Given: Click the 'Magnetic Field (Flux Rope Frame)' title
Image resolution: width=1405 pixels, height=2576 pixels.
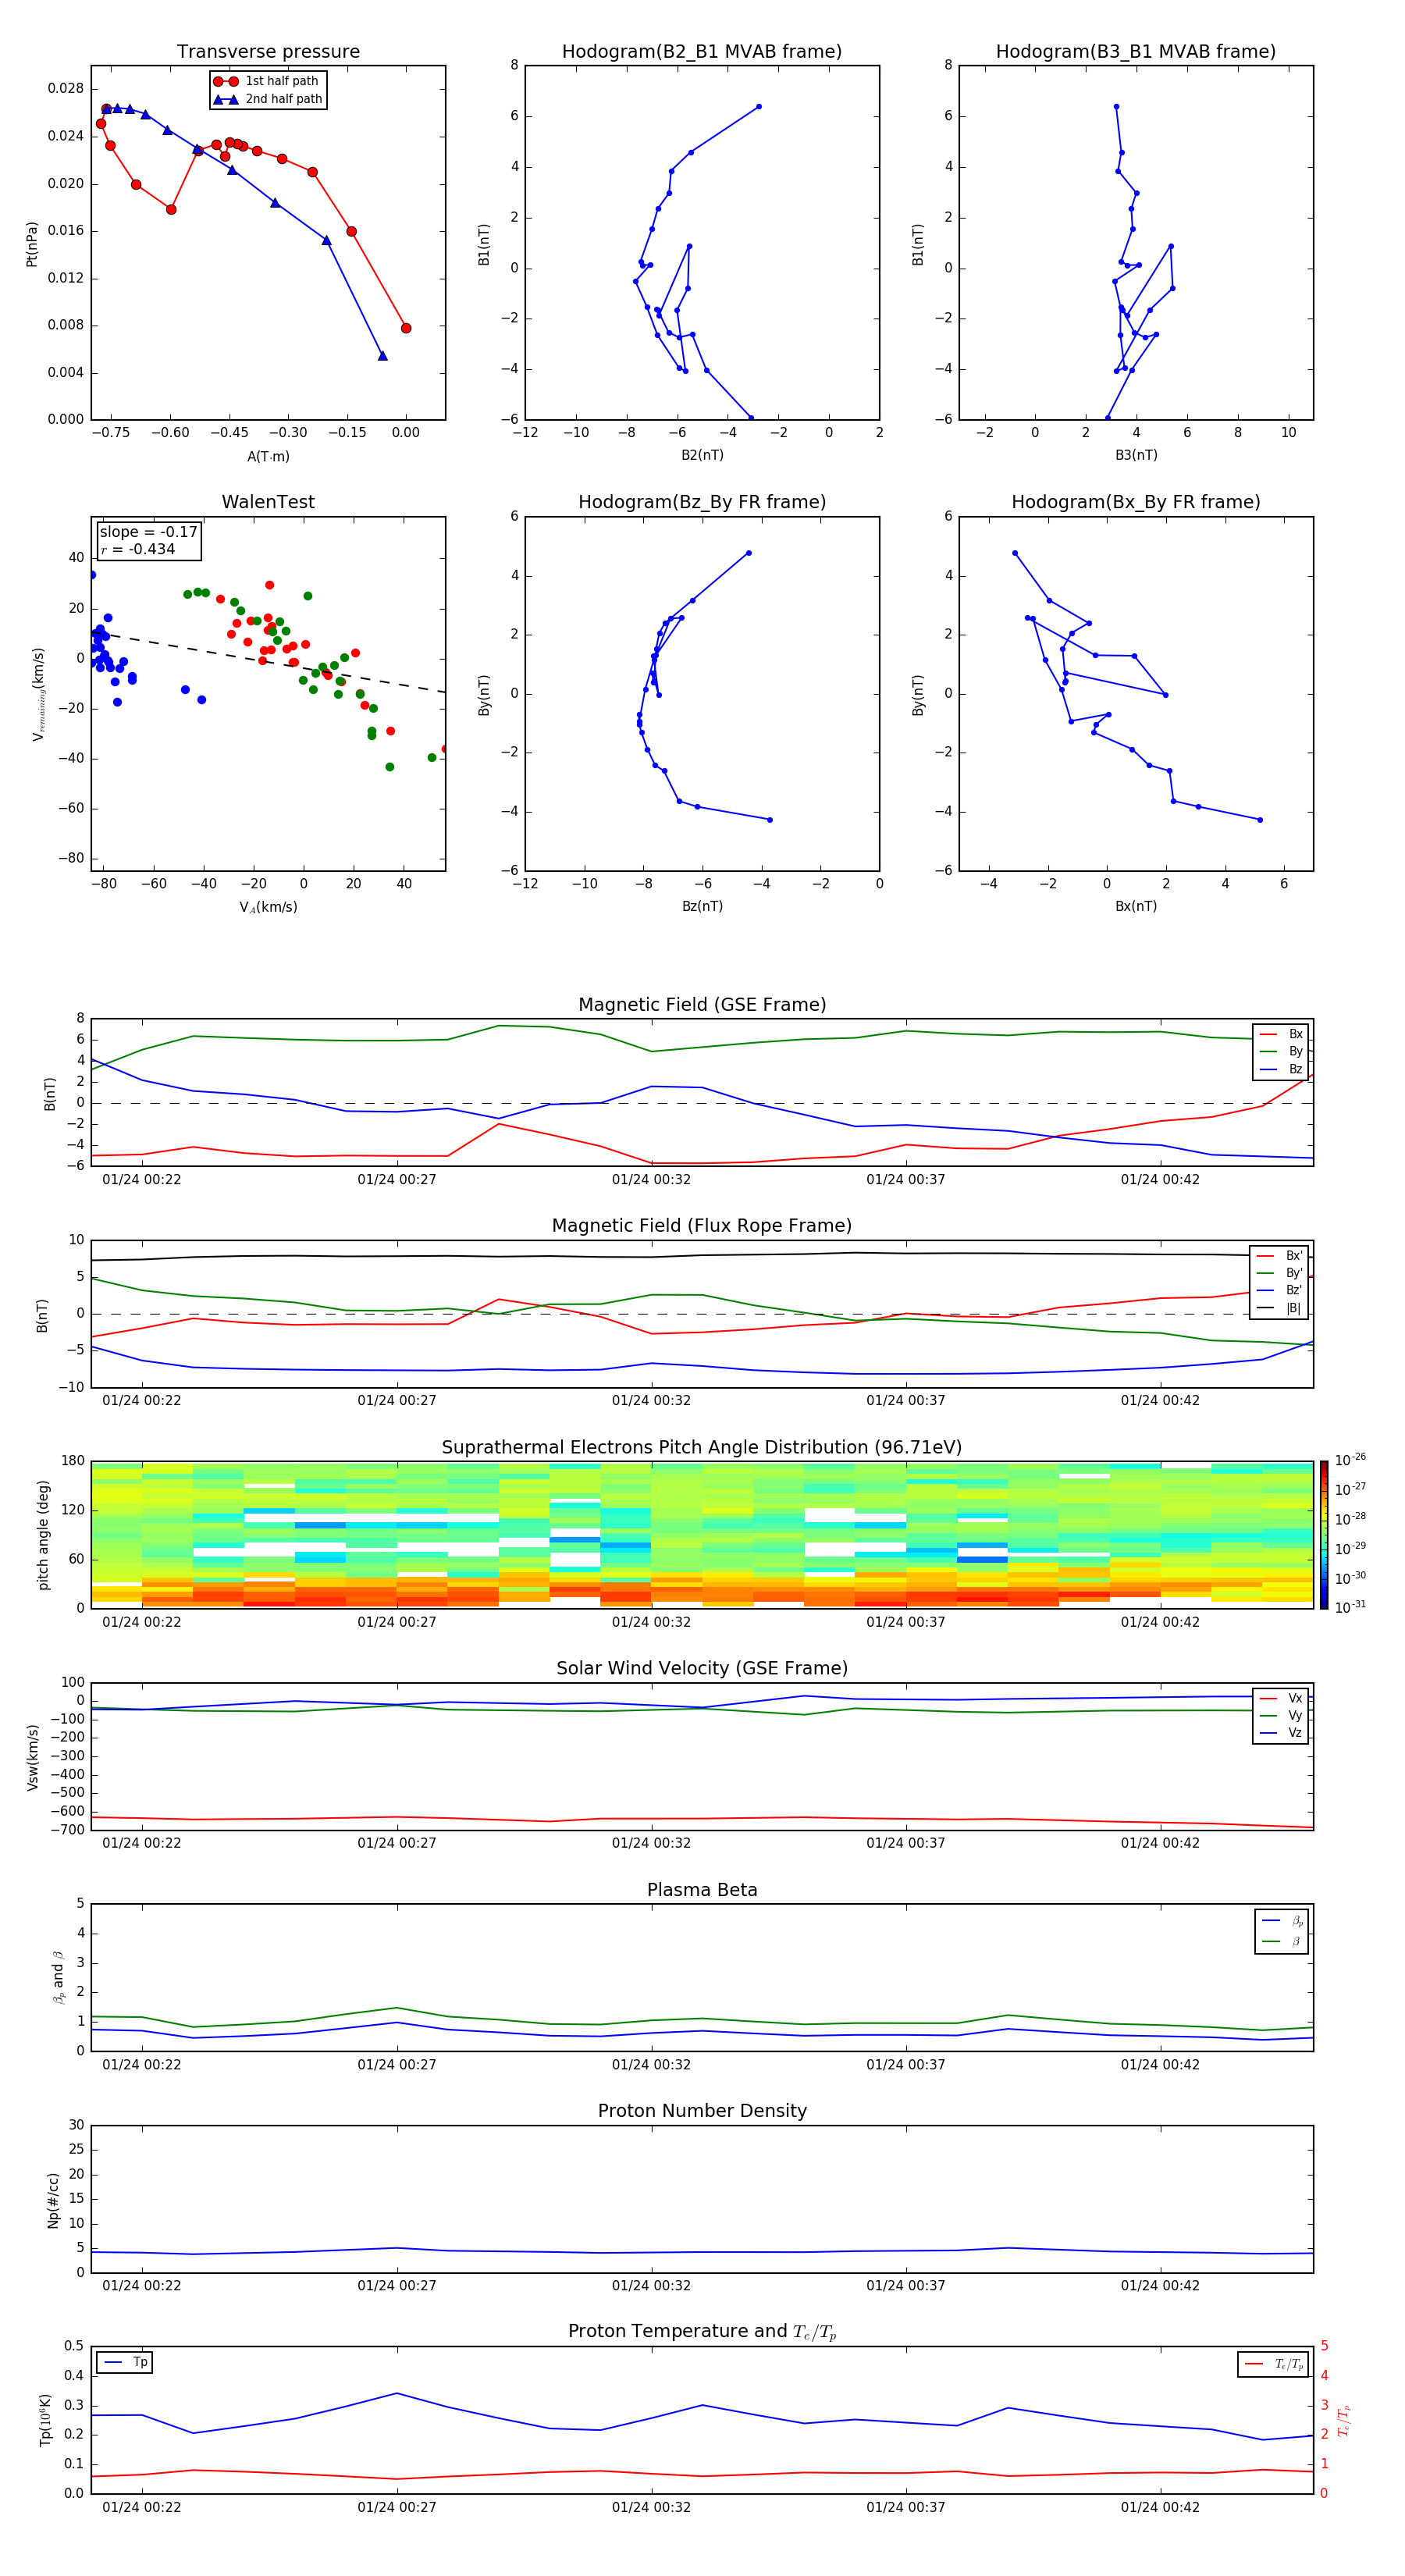Looking at the screenshot, I should click(x=702, y=1226).
